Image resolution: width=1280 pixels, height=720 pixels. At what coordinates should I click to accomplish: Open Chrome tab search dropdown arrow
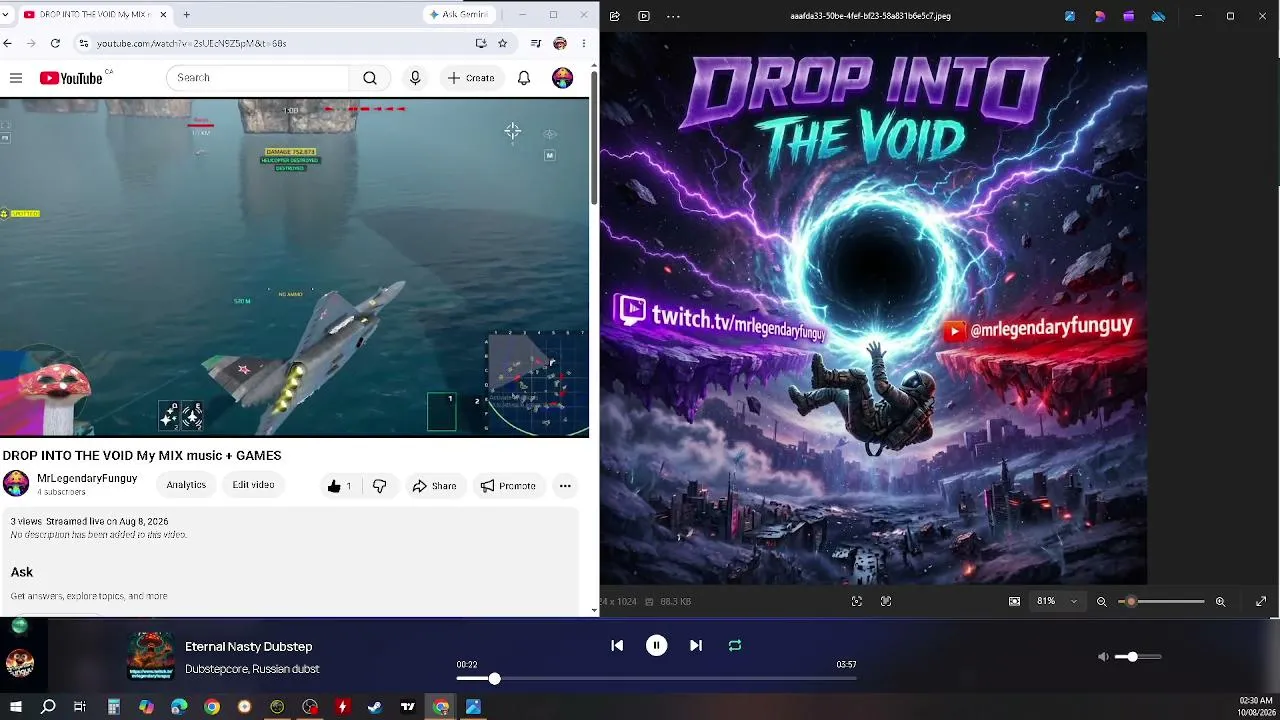[x=6, y=15]
